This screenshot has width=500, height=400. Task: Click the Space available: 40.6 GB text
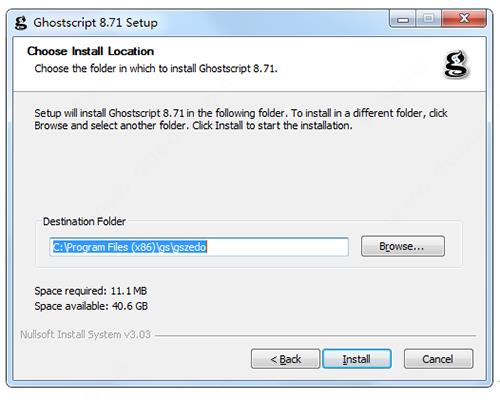click(91, 306)
